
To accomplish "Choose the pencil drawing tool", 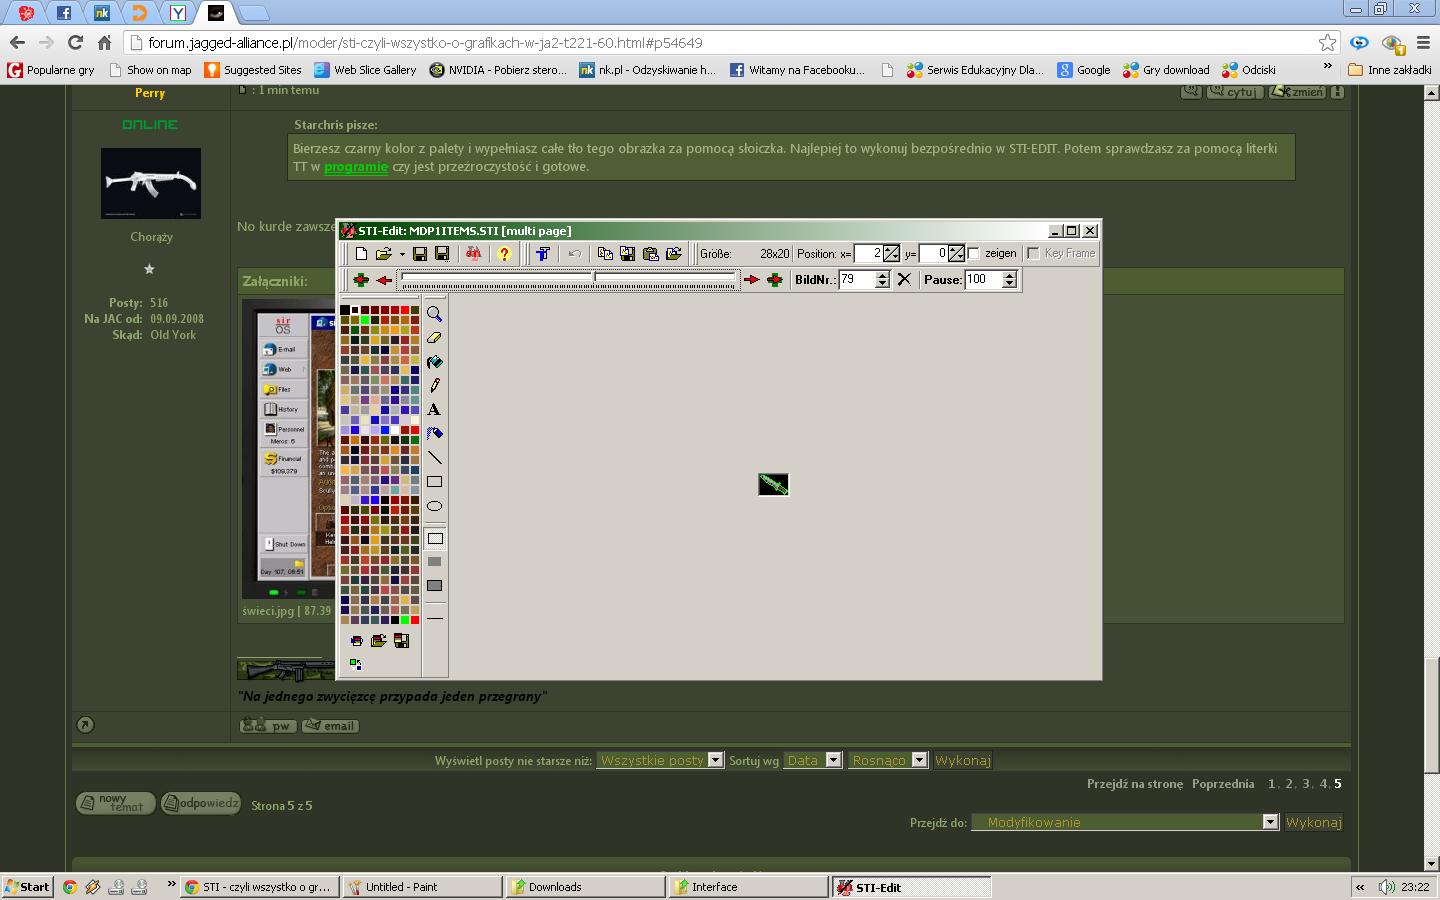I will (x=434, y=386).
